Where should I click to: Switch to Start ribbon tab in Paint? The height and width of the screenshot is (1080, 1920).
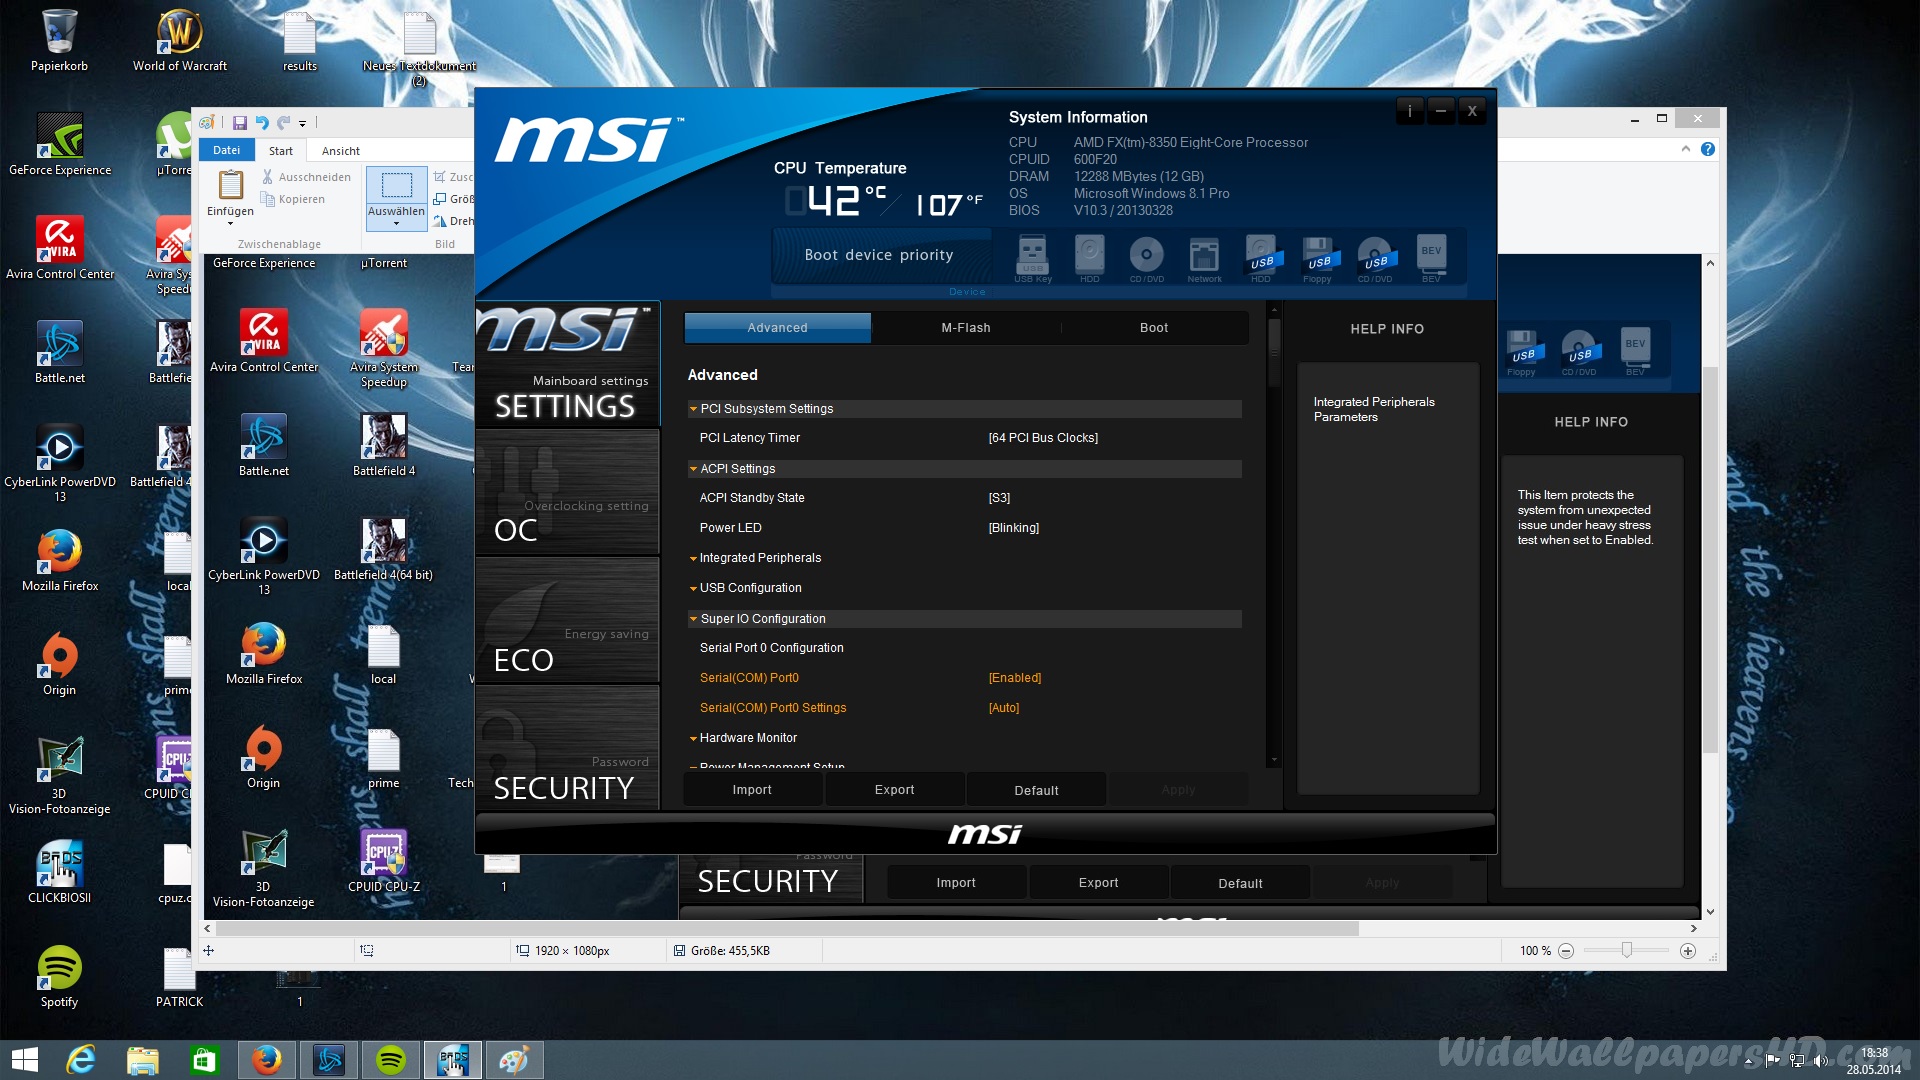coord(281,151)
